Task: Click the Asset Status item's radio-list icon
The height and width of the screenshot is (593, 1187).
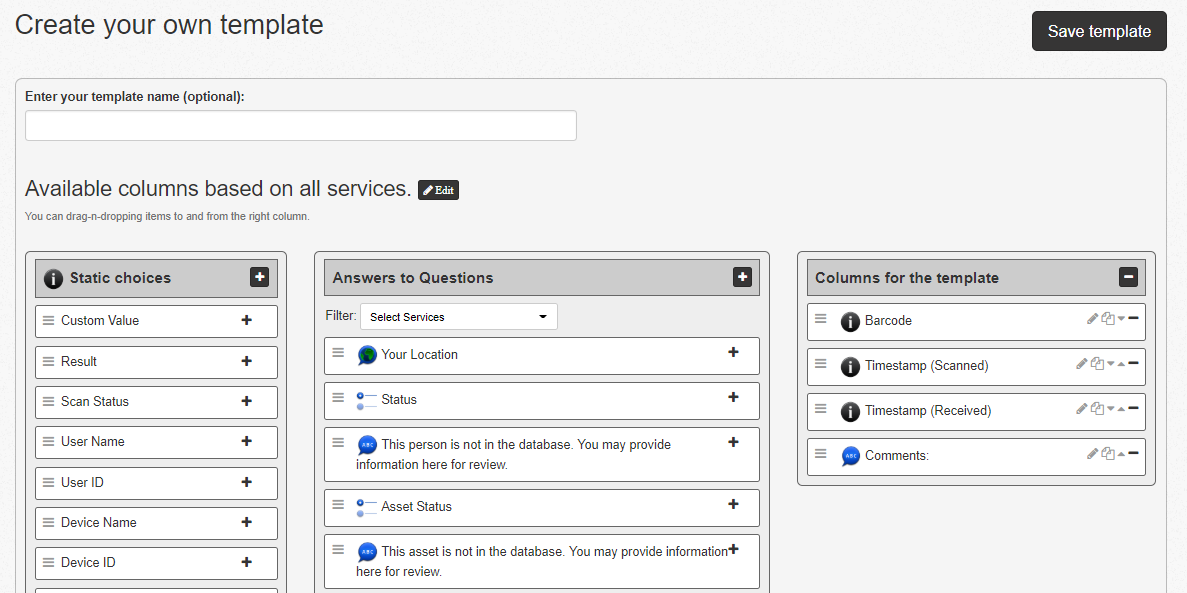Action: click(x=366, y=507)
